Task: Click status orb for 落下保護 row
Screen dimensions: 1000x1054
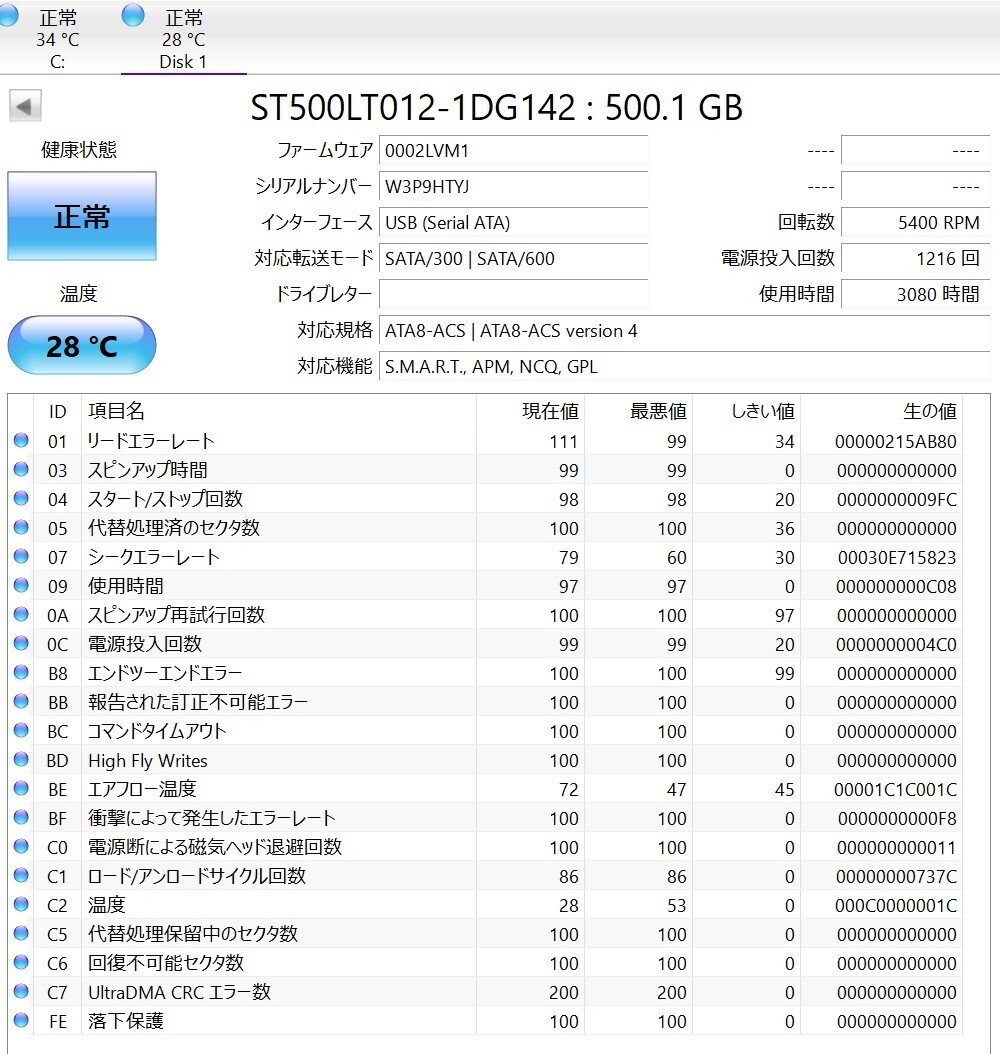Action: [21, 1019]
